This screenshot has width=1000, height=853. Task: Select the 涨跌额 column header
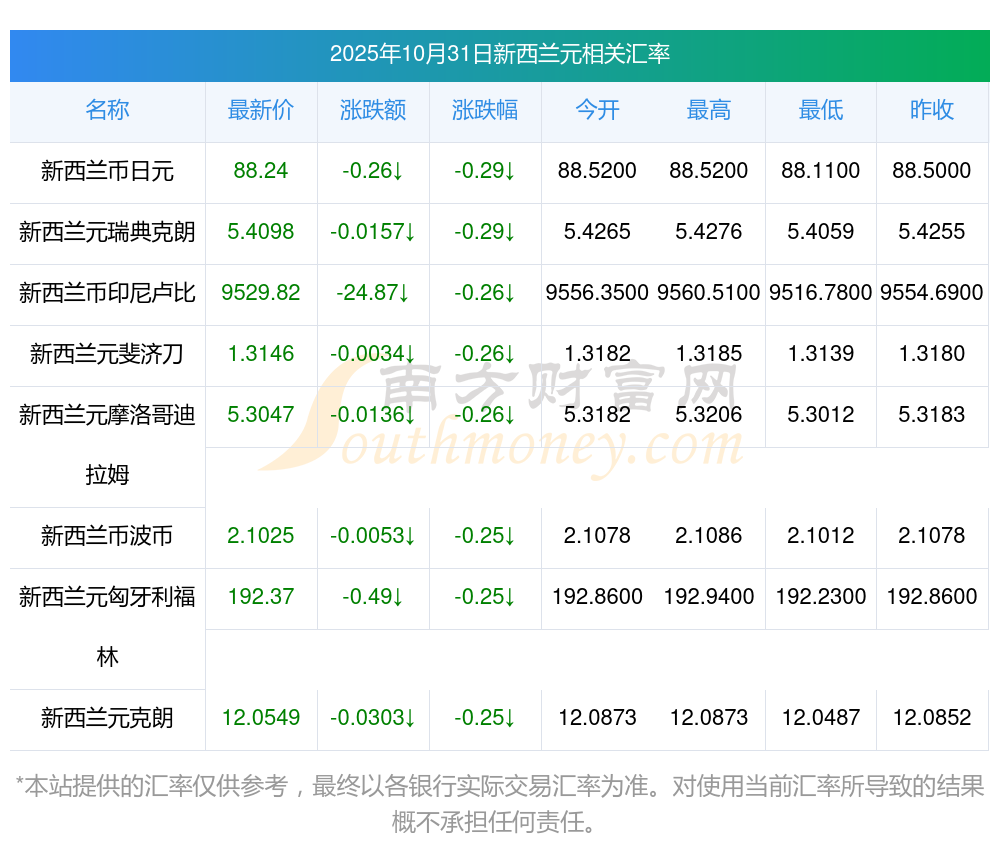[x=373, y=110]
